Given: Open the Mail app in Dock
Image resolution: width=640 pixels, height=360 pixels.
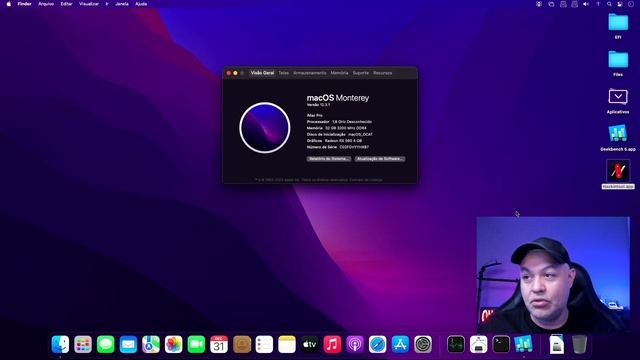Looking at the screenshot, I should tap(128, 344).
